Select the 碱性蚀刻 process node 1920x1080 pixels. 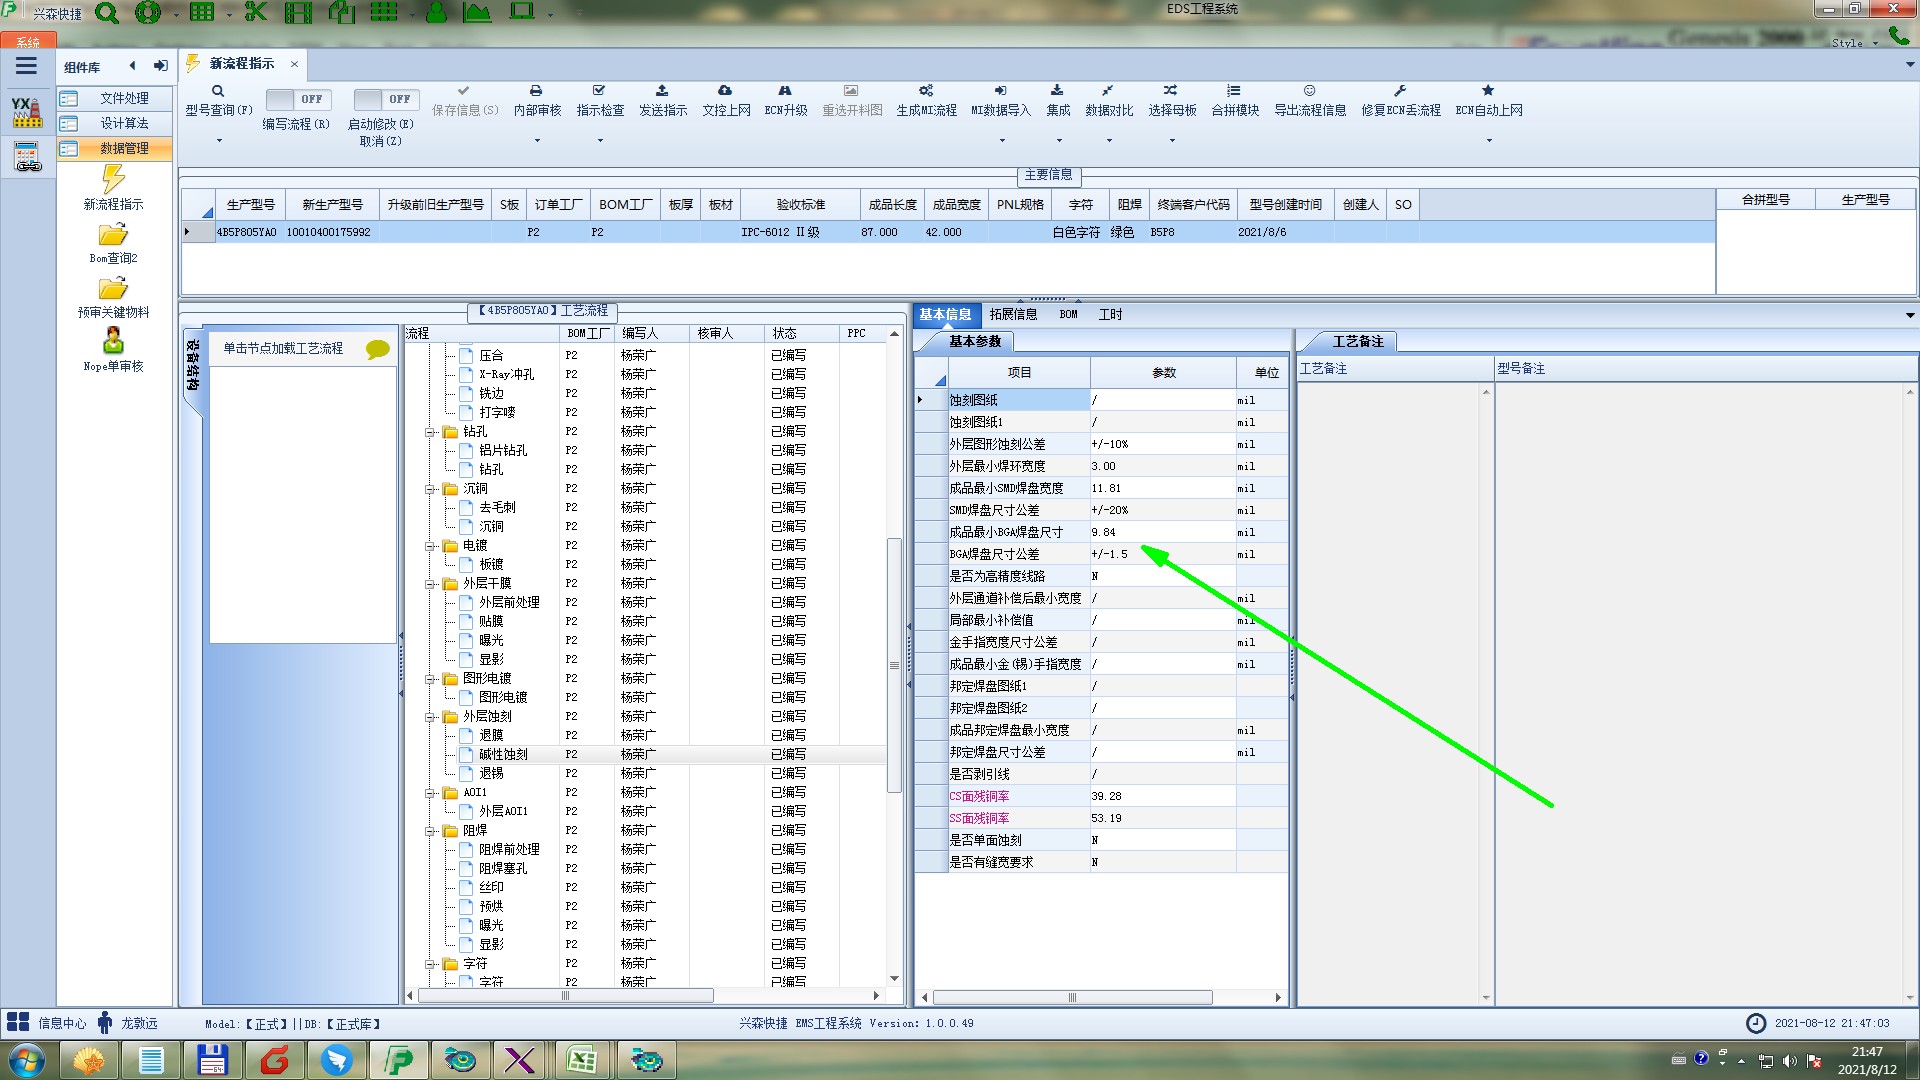click(x=503, y=754)
